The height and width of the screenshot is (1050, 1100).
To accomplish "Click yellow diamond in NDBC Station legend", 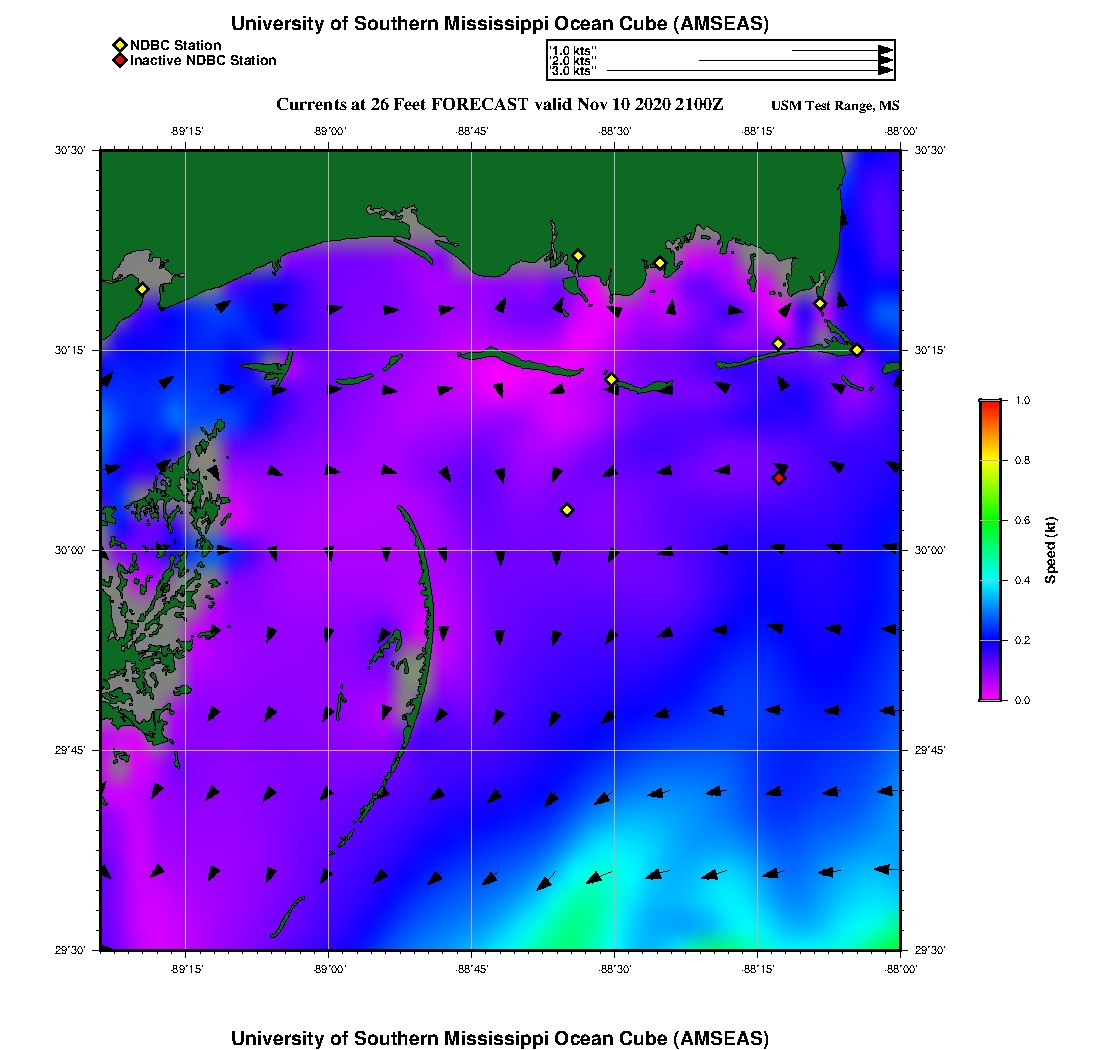I will click(x=119, y=45).
